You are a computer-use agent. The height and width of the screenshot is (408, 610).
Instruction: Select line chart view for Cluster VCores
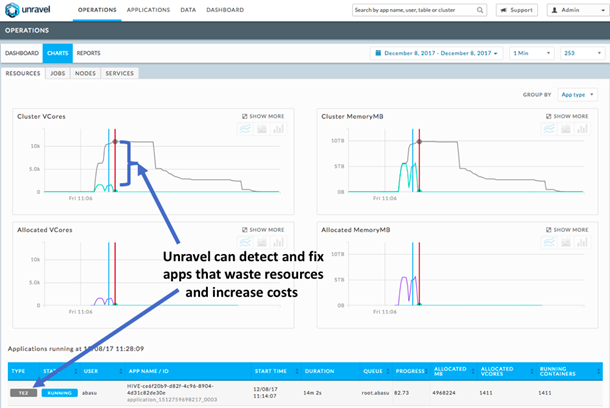pos(245,129)
